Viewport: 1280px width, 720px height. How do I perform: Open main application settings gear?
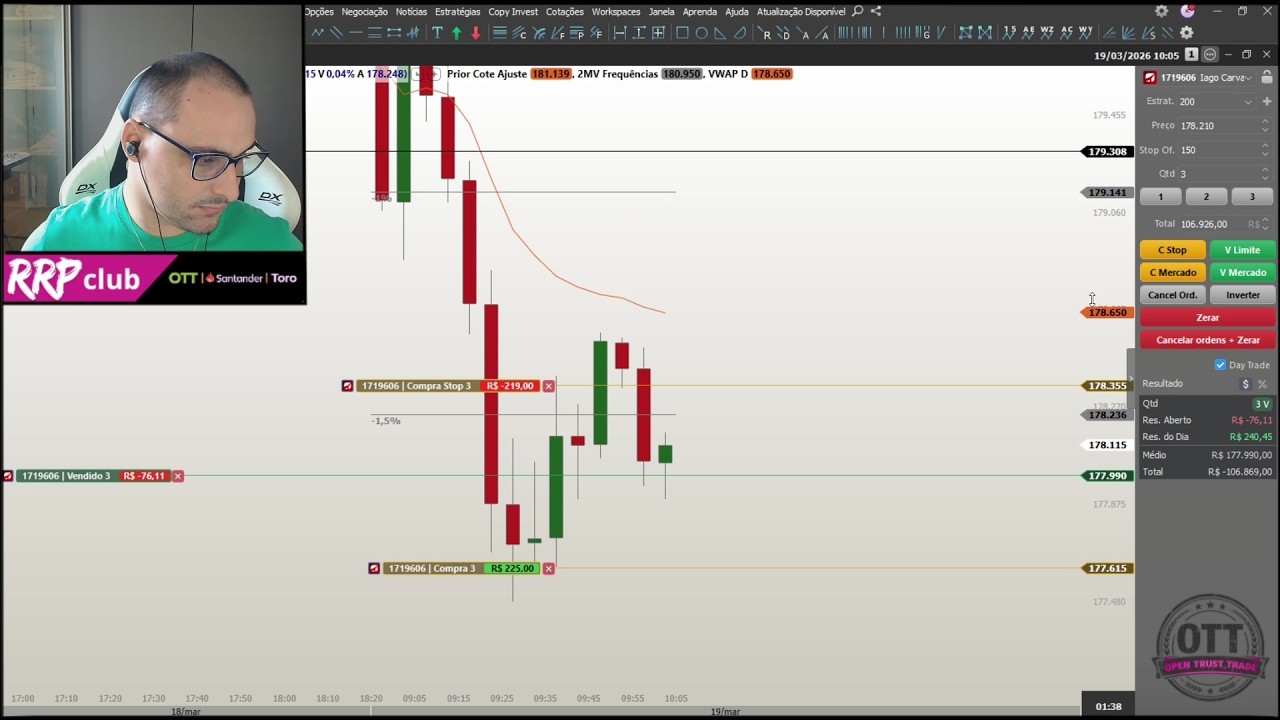click(x=1161, y=11)
